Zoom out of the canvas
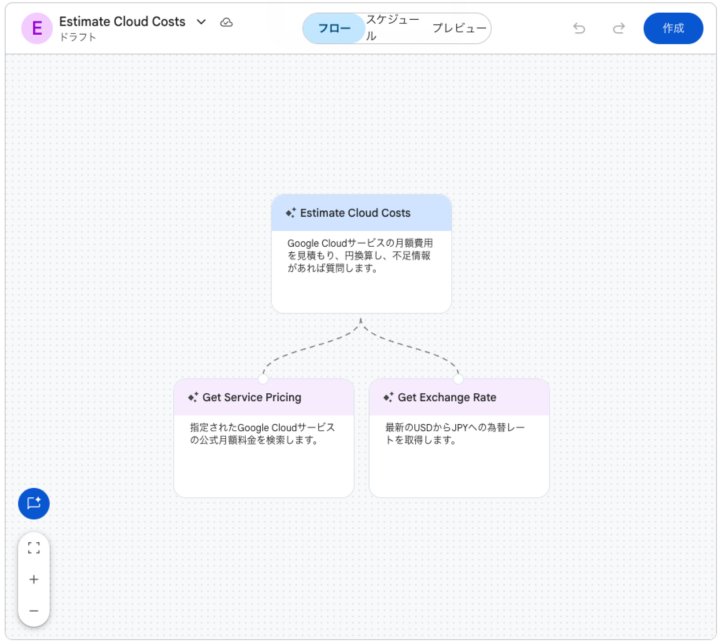Viewport: 720px width, 644px height. (x=34, y=610)
